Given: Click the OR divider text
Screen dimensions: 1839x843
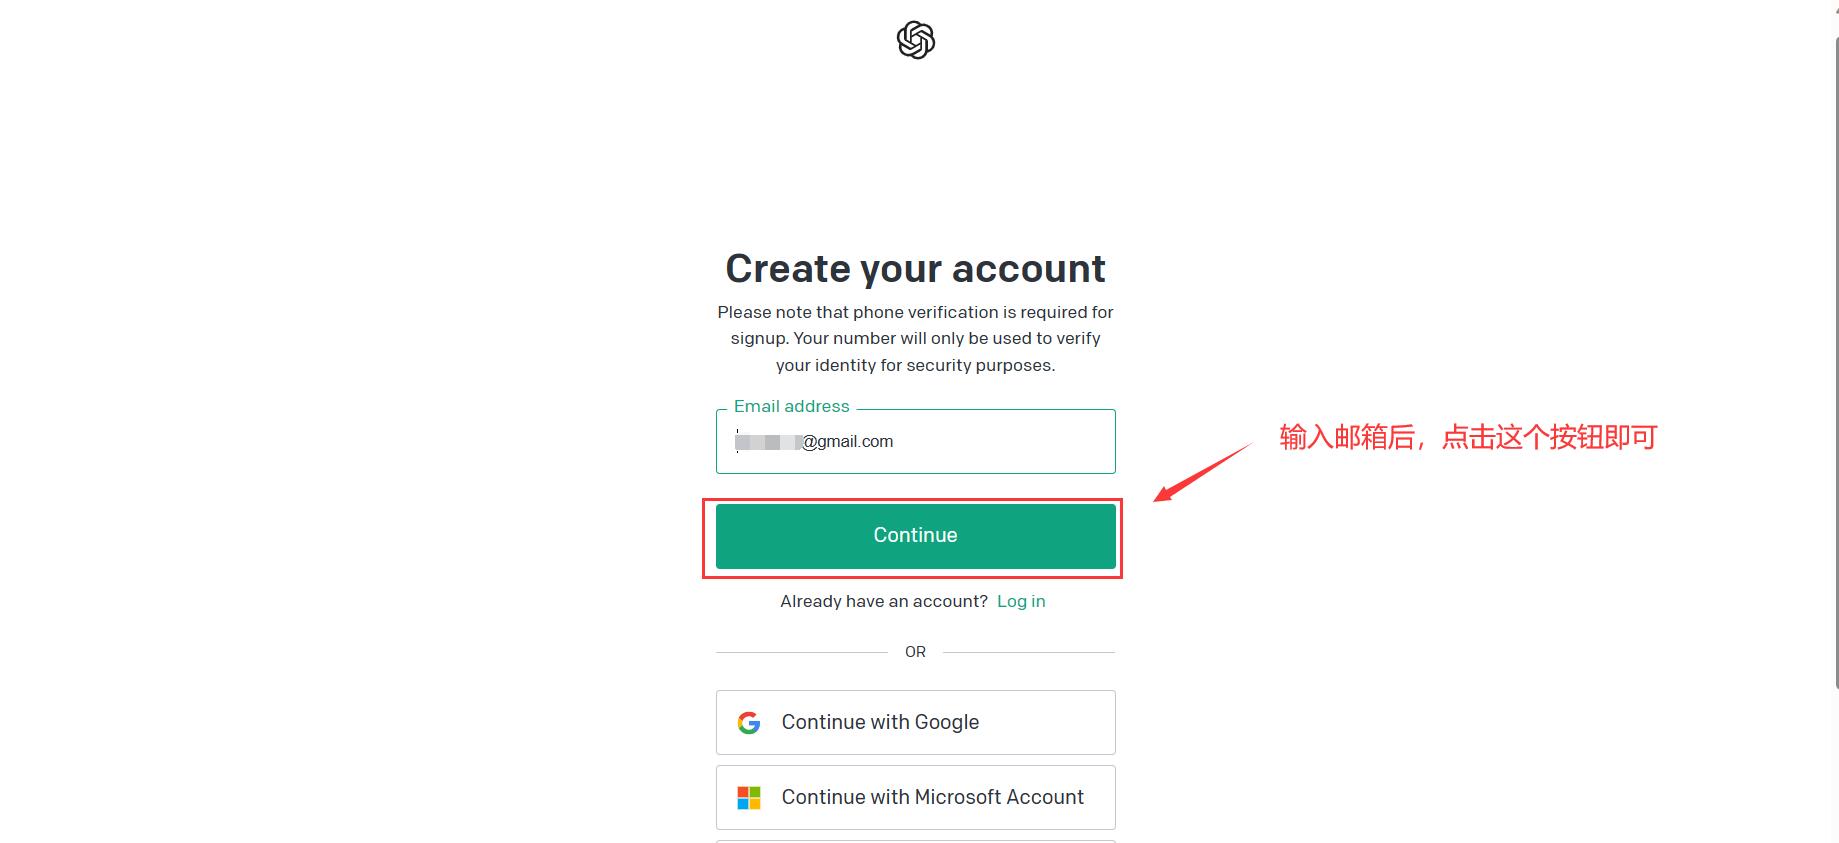Looking at the screenshot, I should click(915, 652).
